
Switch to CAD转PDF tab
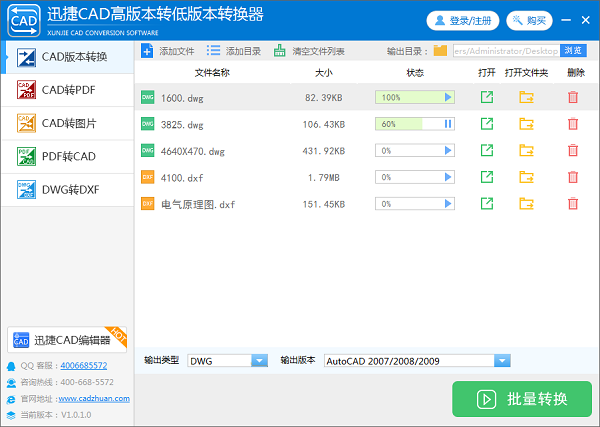coord(68,90)
